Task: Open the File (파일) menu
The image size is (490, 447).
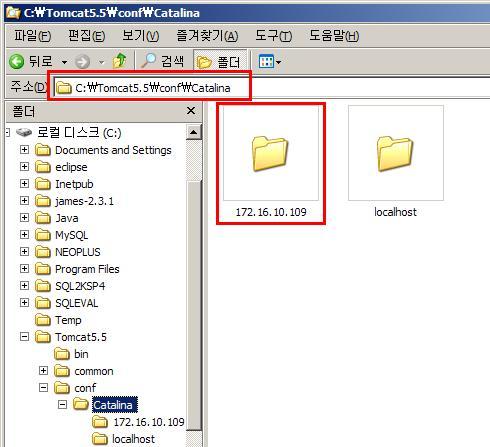Action: (x=32, y=36)
